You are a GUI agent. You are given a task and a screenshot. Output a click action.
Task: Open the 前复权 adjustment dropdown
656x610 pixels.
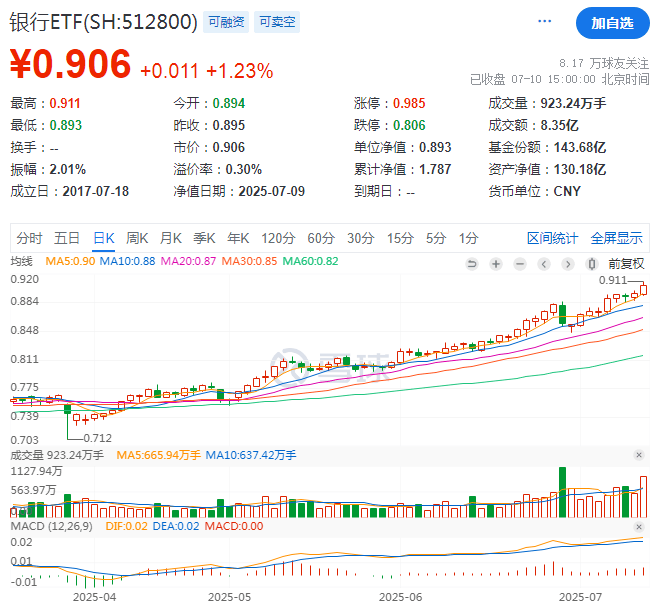pos(626,264)
